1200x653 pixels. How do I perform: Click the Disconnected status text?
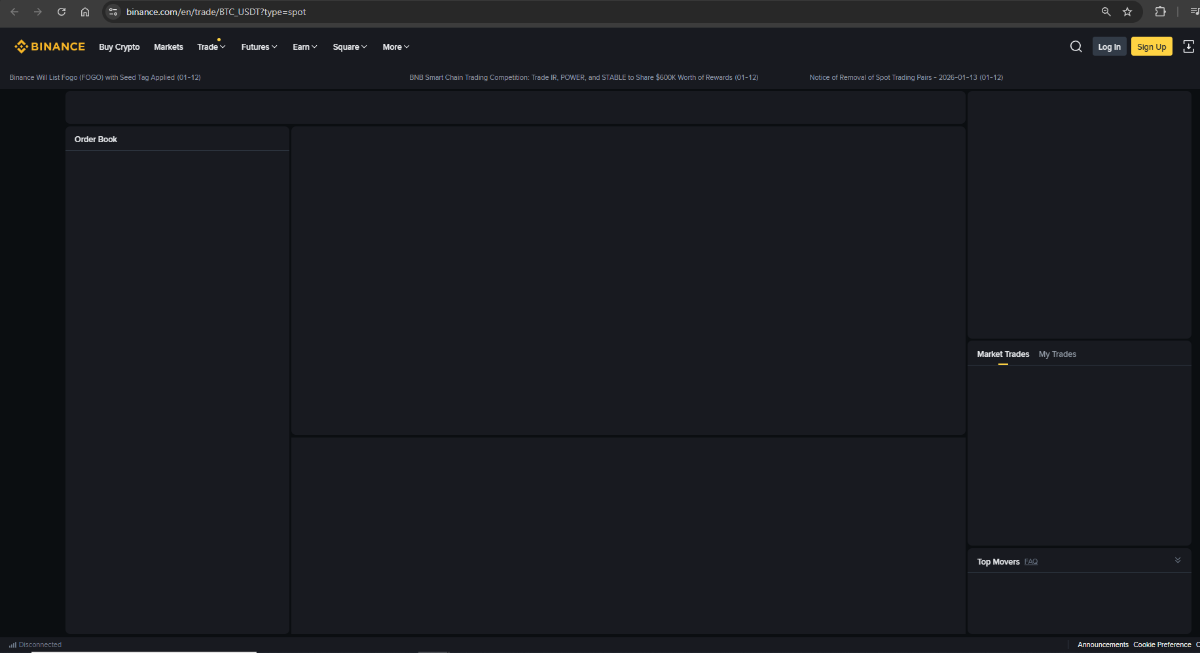pyautogui.click(x=40, y=645)
